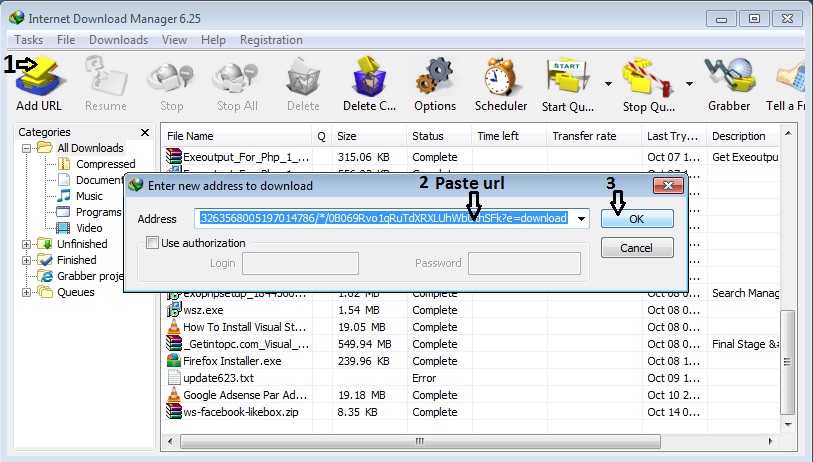Screen dimensions: 813x462
Task: Select the Documents category
Action: click(100, 180)
